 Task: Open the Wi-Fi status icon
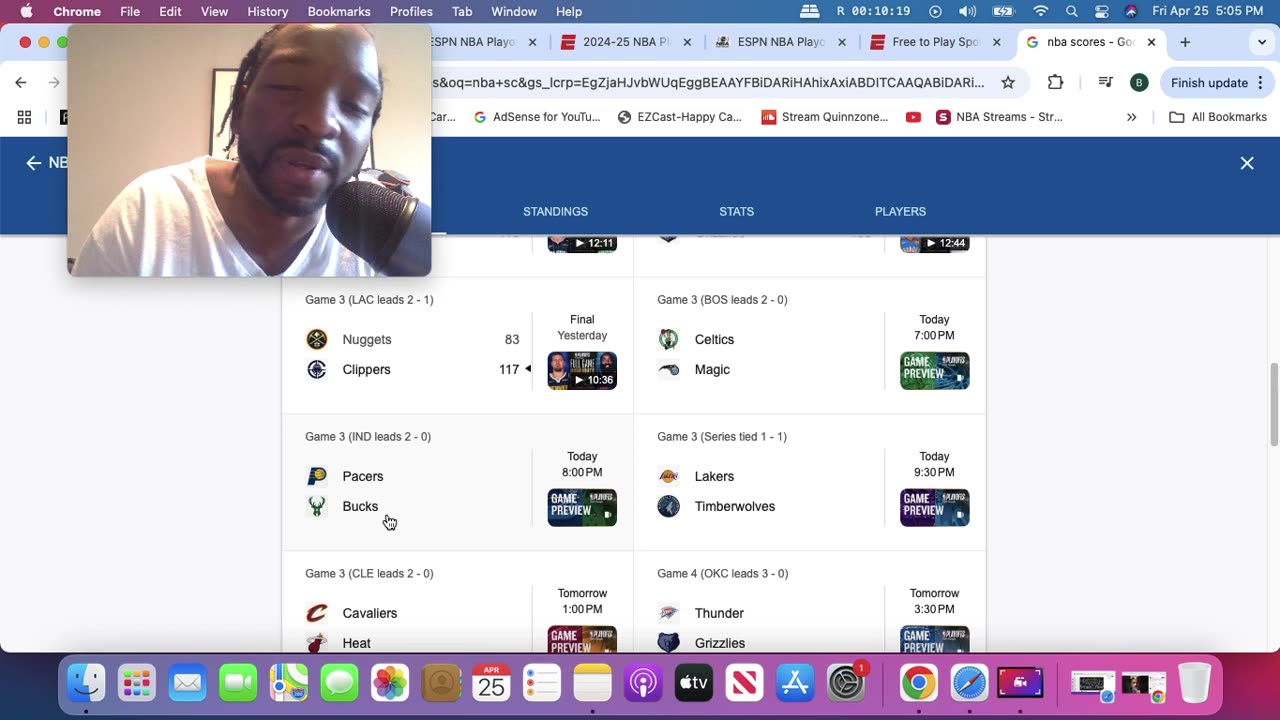1041,11
